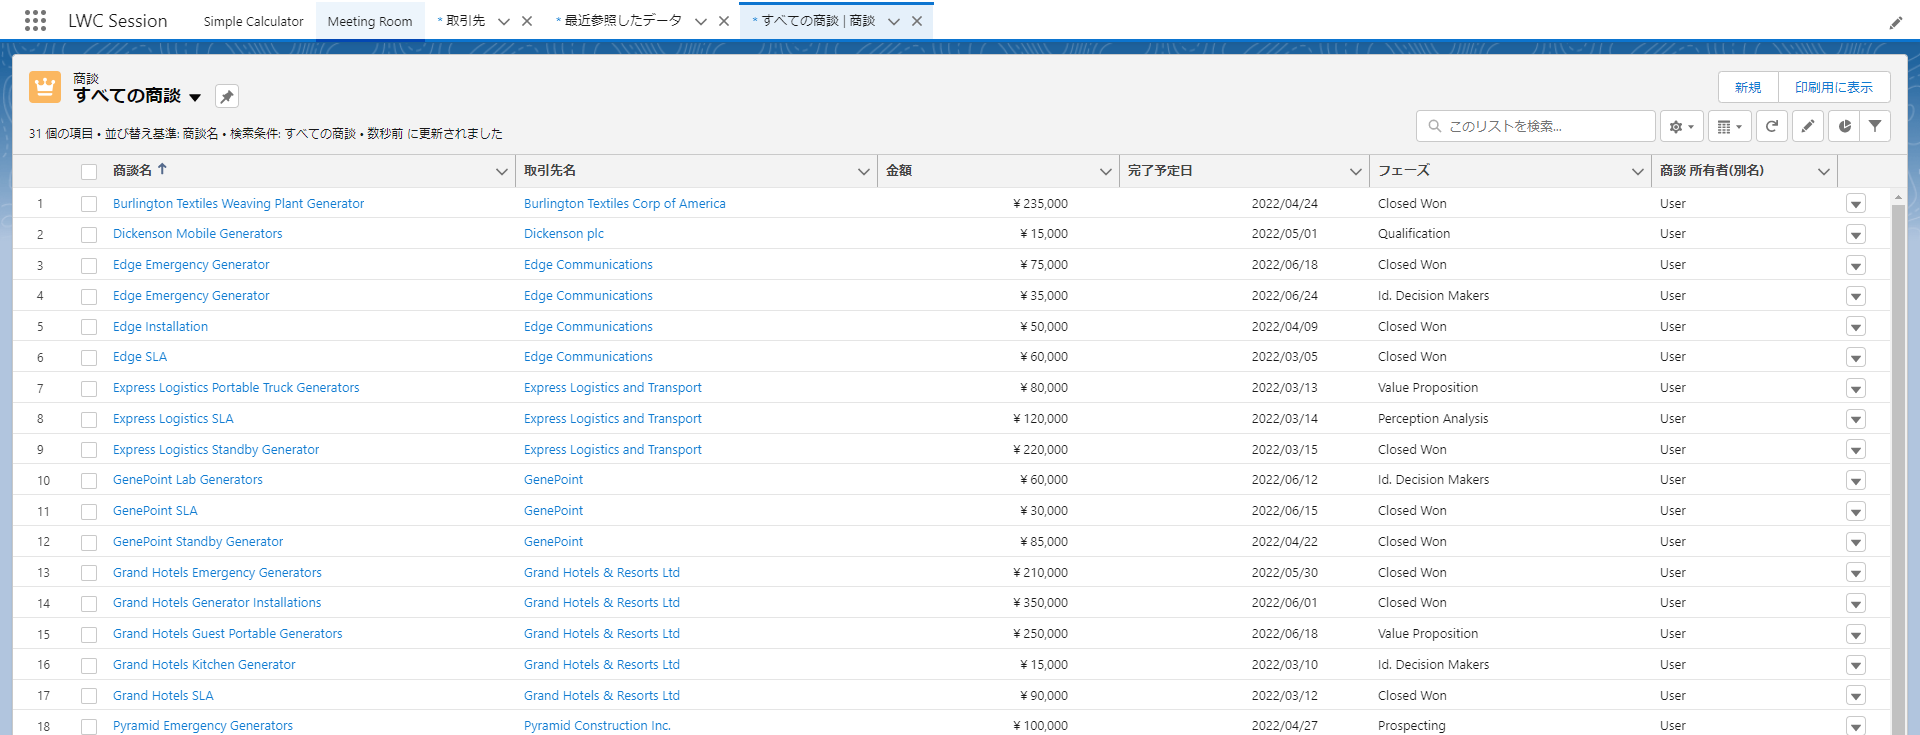Screen dimensions: 1920x735
Task: Open row actions for GenePoint Lab Generators
Action: (x=1856, y=481)
